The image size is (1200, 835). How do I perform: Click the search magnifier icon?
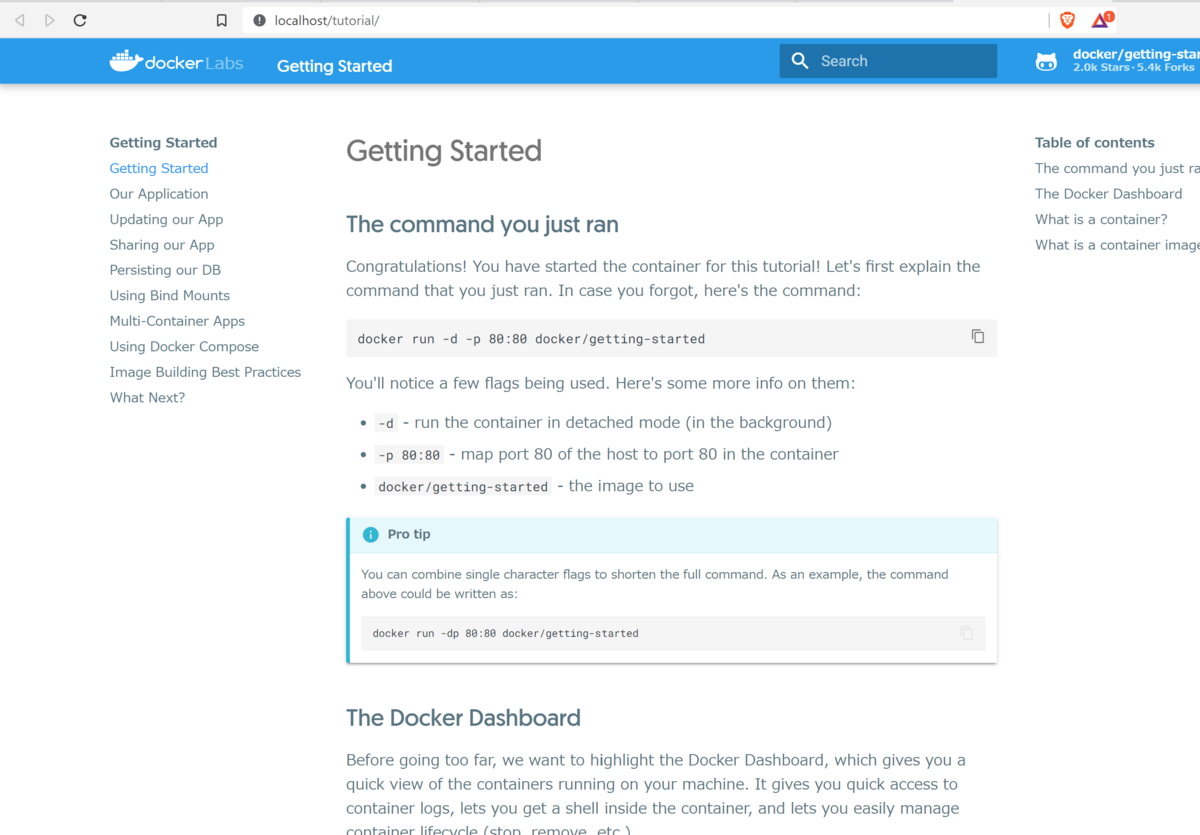click(799, 61)
